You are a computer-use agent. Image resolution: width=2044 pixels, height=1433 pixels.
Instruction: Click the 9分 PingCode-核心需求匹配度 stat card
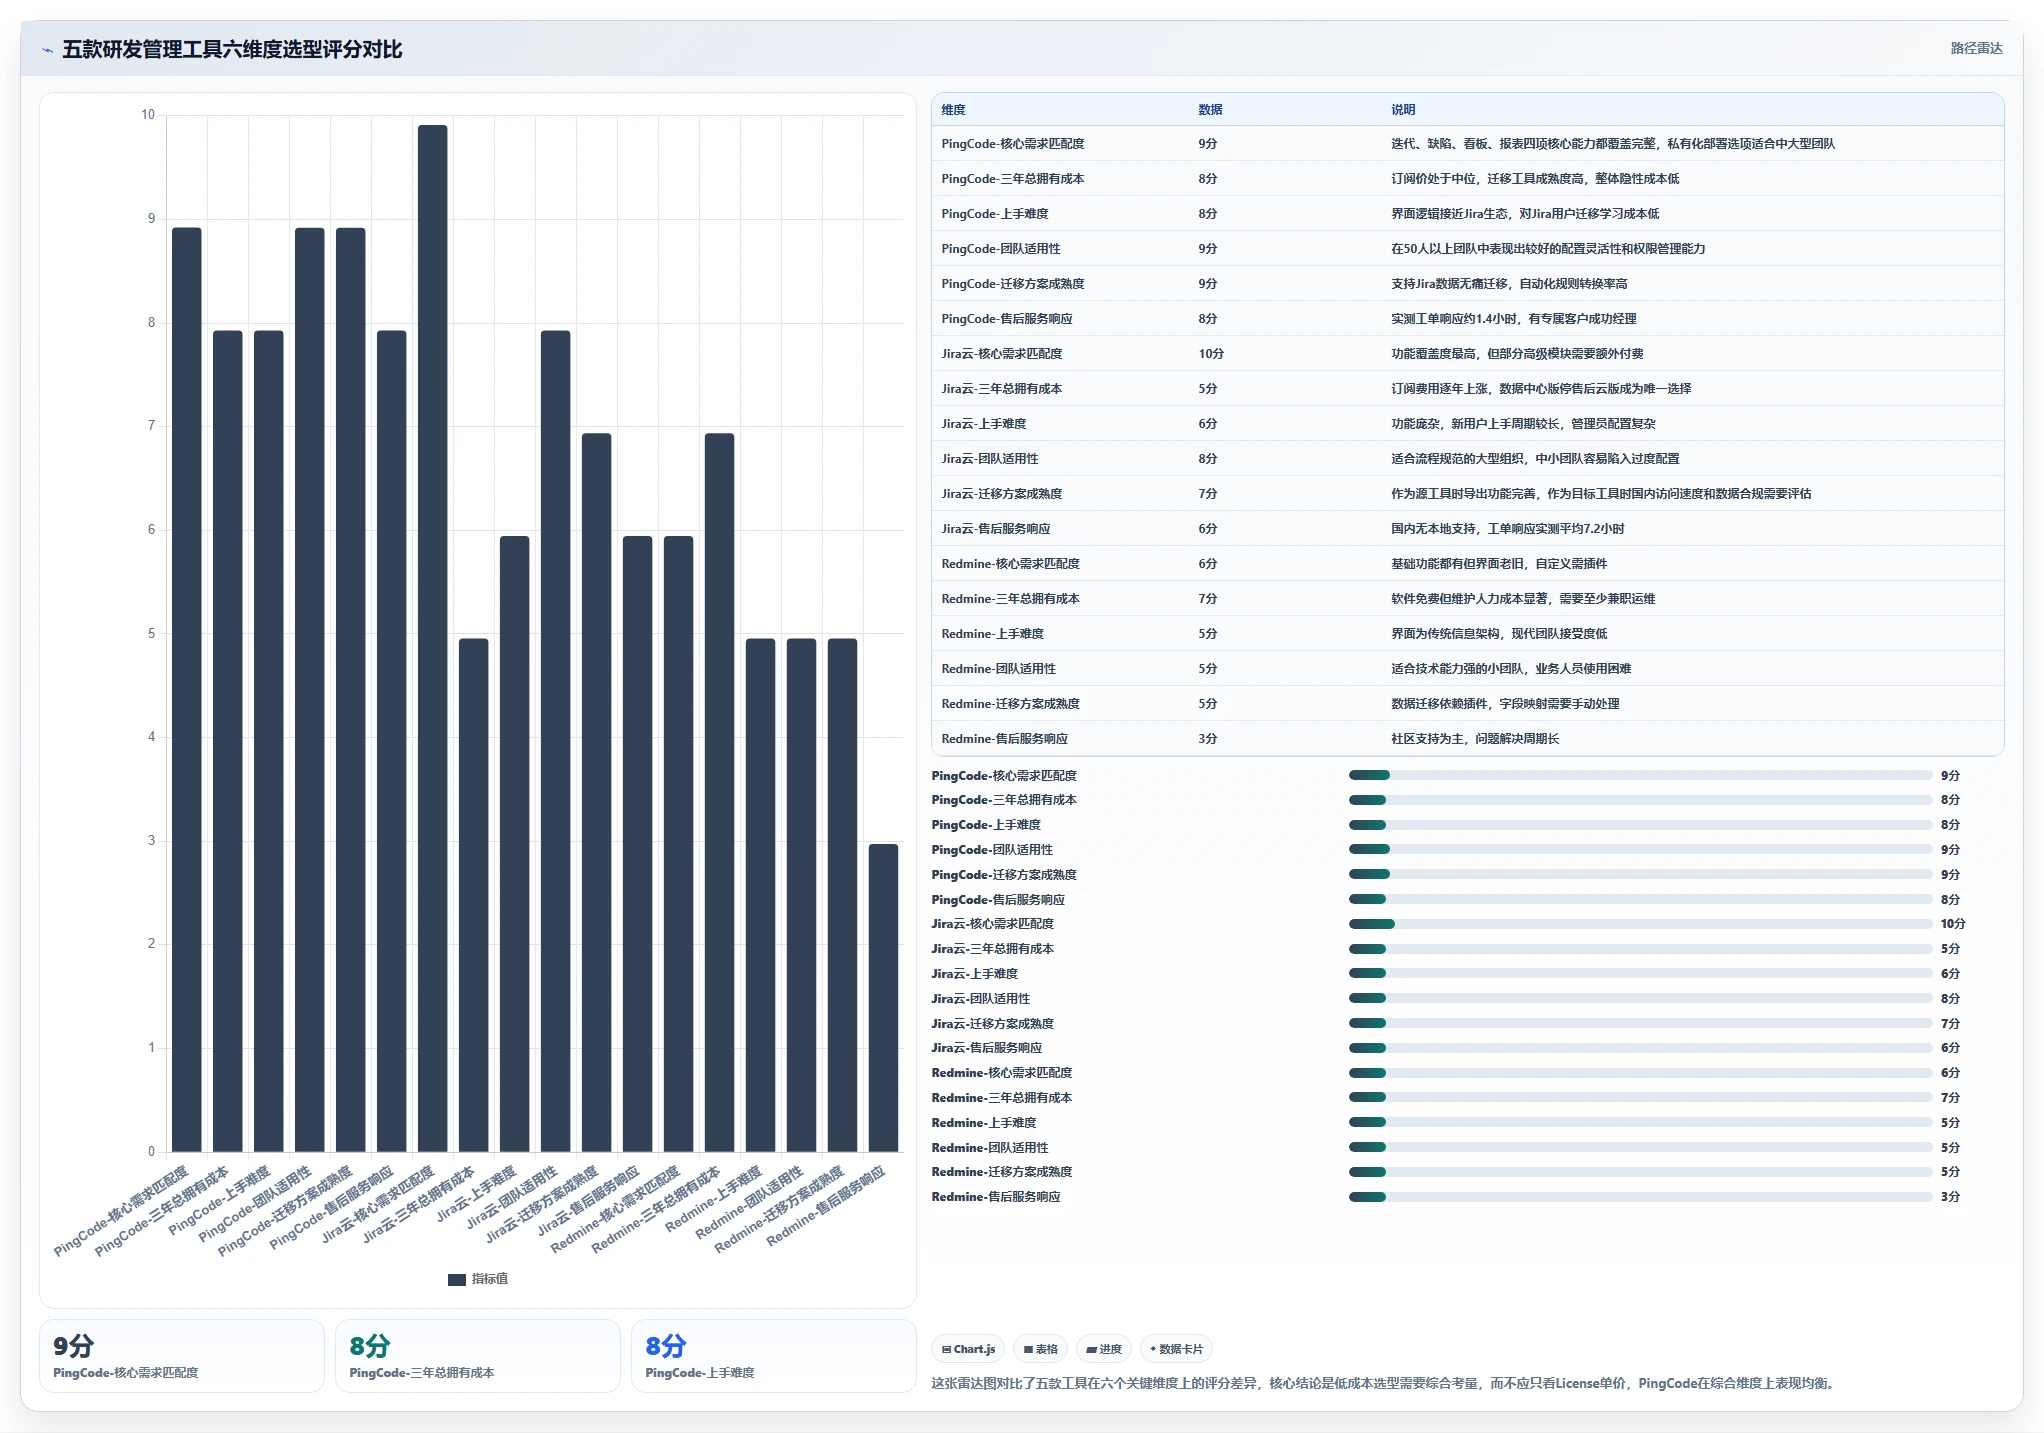[182, 1356]
